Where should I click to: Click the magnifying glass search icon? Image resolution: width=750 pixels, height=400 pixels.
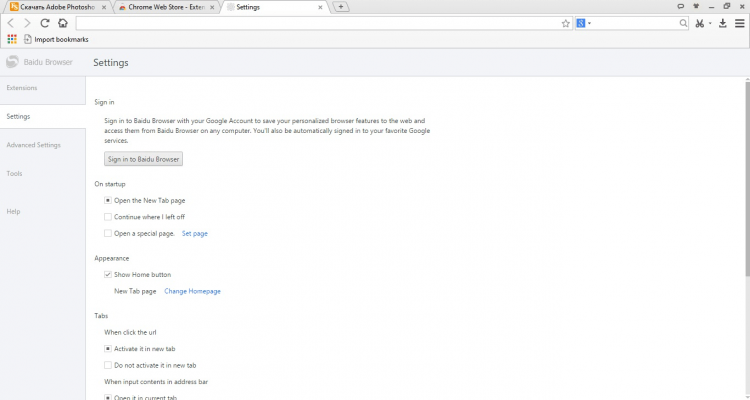683,23
